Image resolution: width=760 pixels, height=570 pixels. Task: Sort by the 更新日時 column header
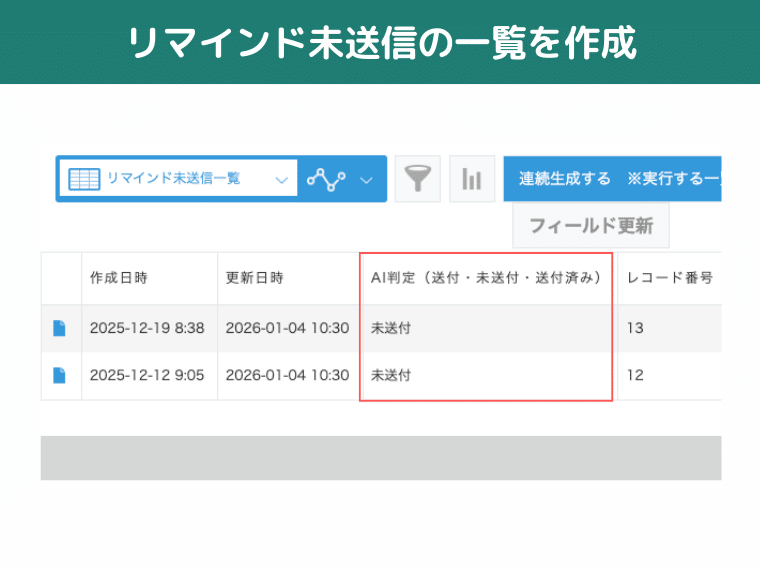point(255,278)
